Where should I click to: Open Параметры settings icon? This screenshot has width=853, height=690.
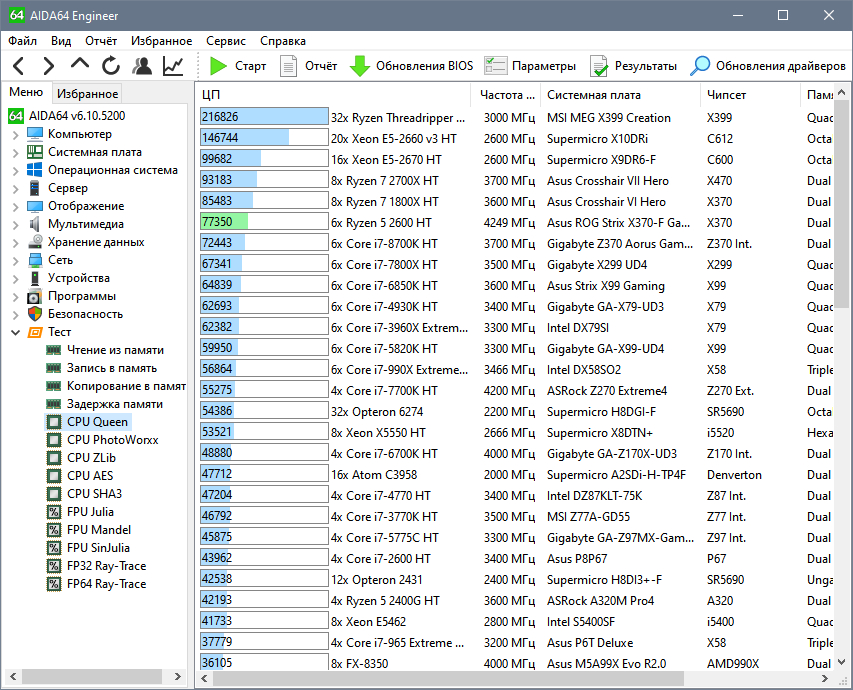pos(495,66)
